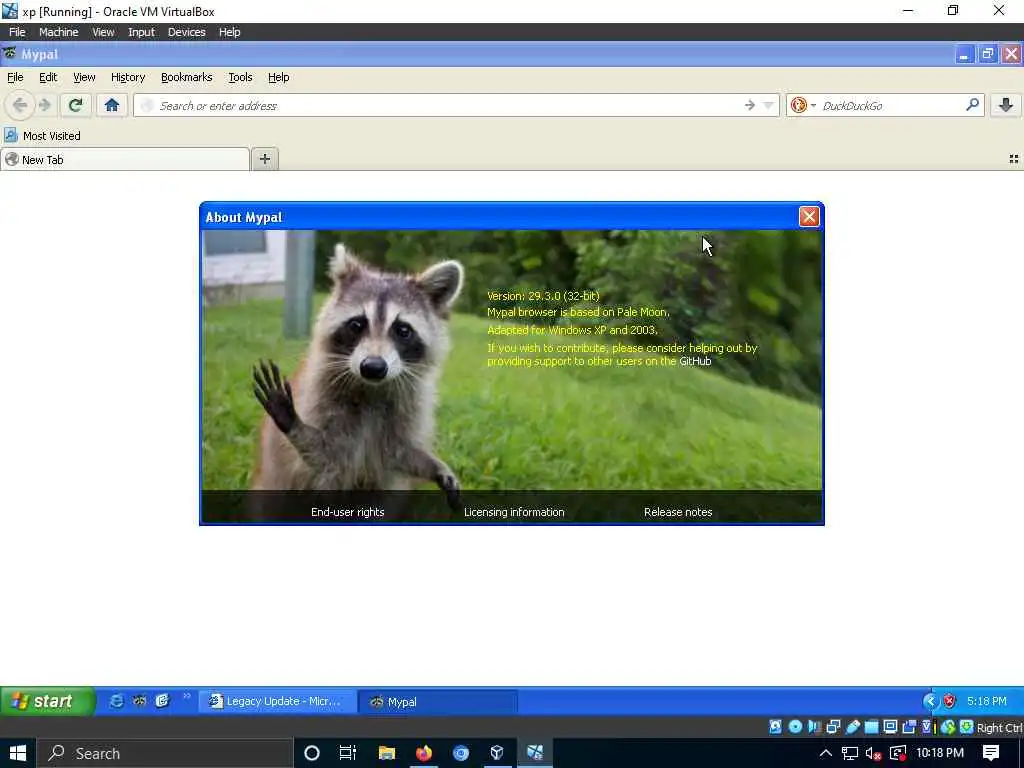This screenshot has width=1024, height=768.
Task: Open Mypal Edit menu
Action: point(48,77)
